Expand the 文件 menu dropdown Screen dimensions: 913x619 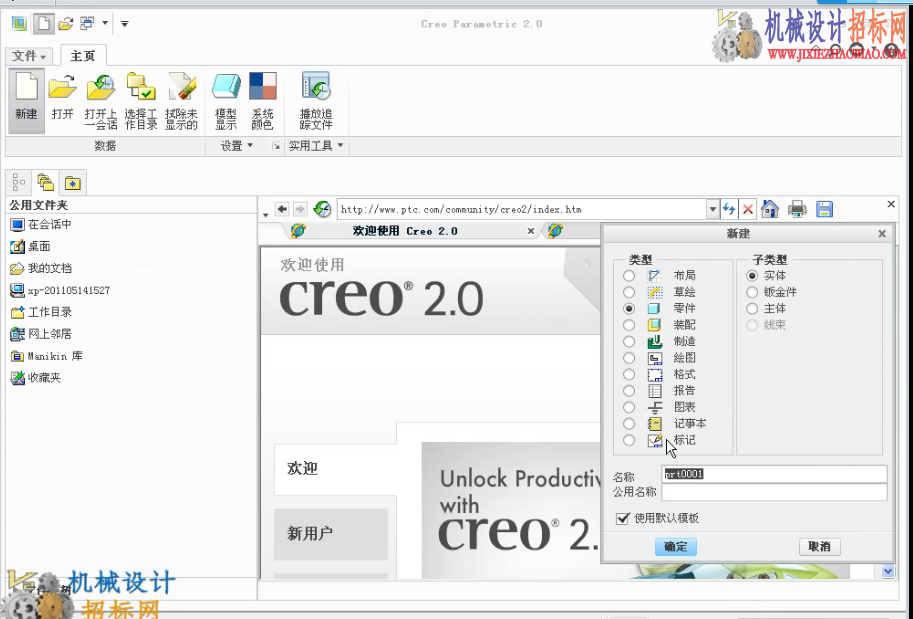(x=29, y=56)
